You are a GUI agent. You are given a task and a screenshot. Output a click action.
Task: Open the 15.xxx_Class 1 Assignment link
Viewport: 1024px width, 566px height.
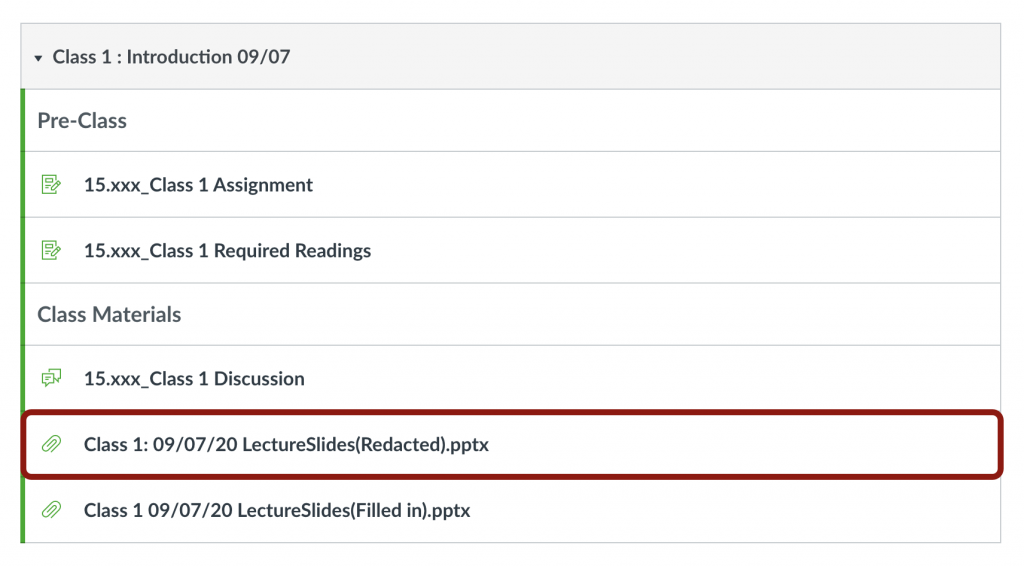coord(198,185)
